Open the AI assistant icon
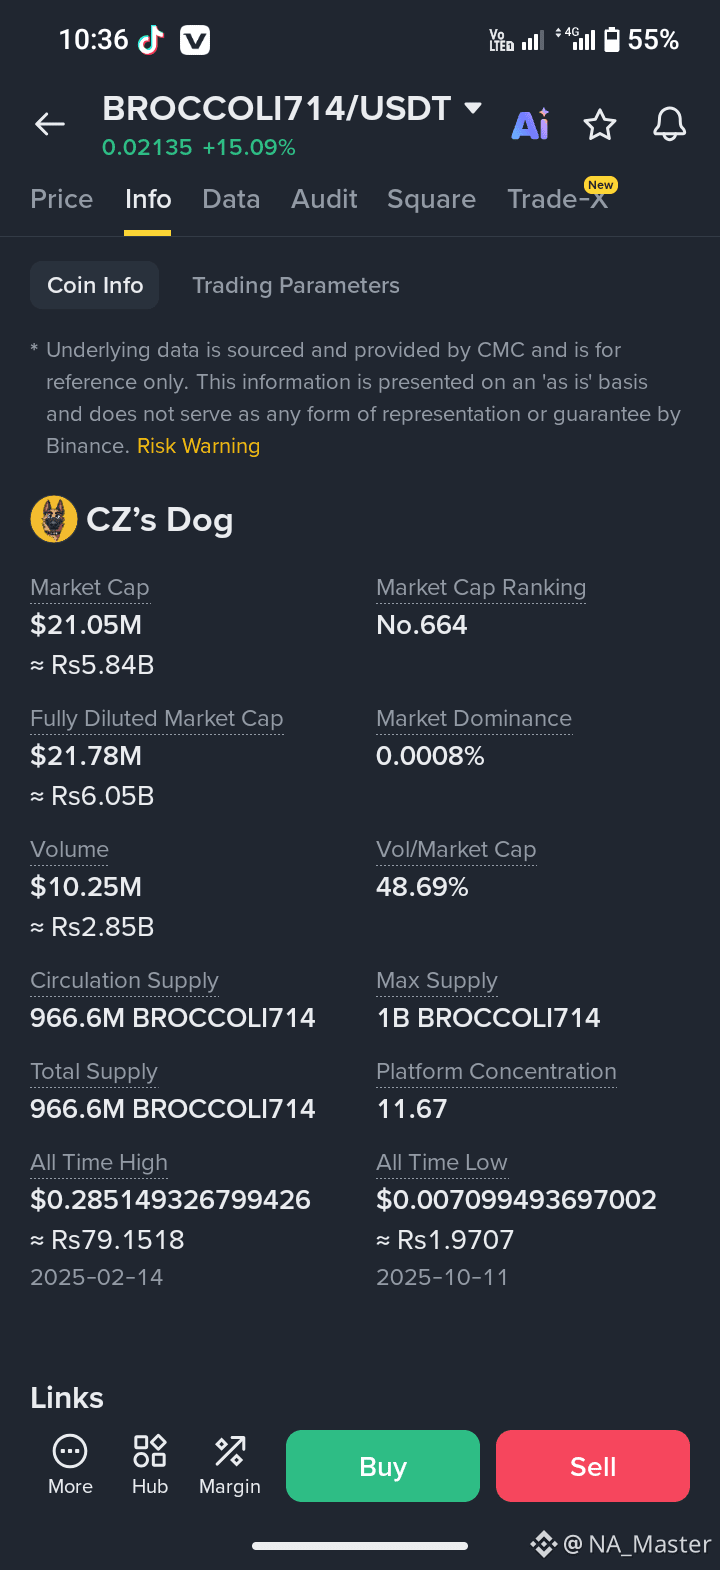Viewport: 720px width, 1570px height. point(530,124)
